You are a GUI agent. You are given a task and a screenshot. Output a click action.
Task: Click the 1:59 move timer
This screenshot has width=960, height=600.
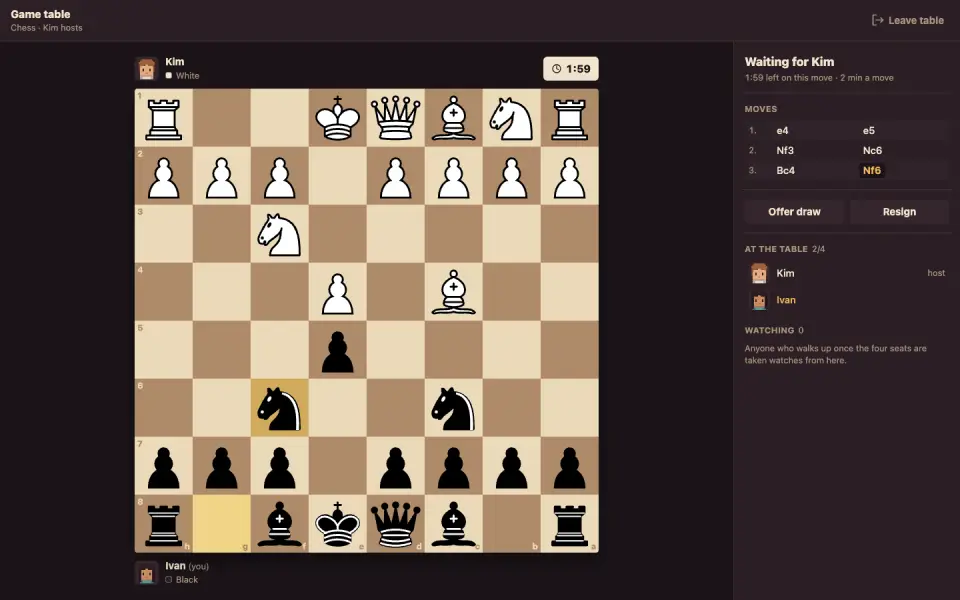pos(571,69)
